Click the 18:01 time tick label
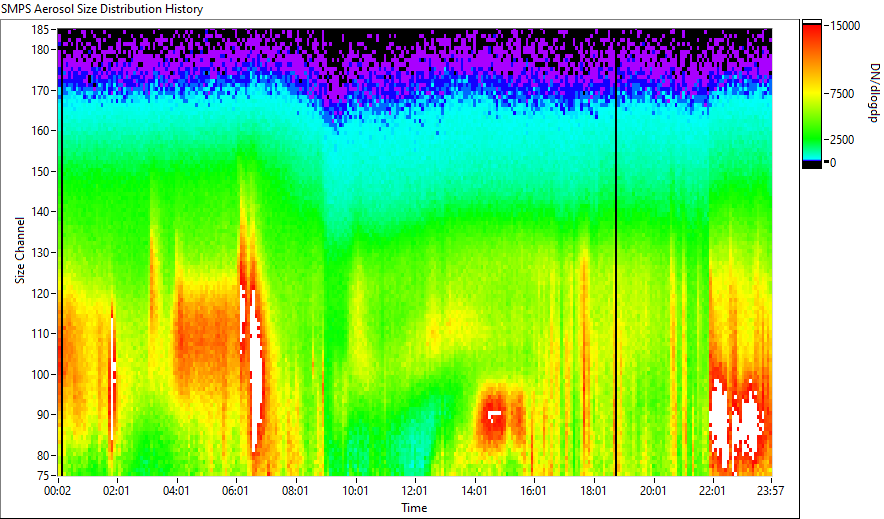Screen dimensions: 884x519 point(593,491)
